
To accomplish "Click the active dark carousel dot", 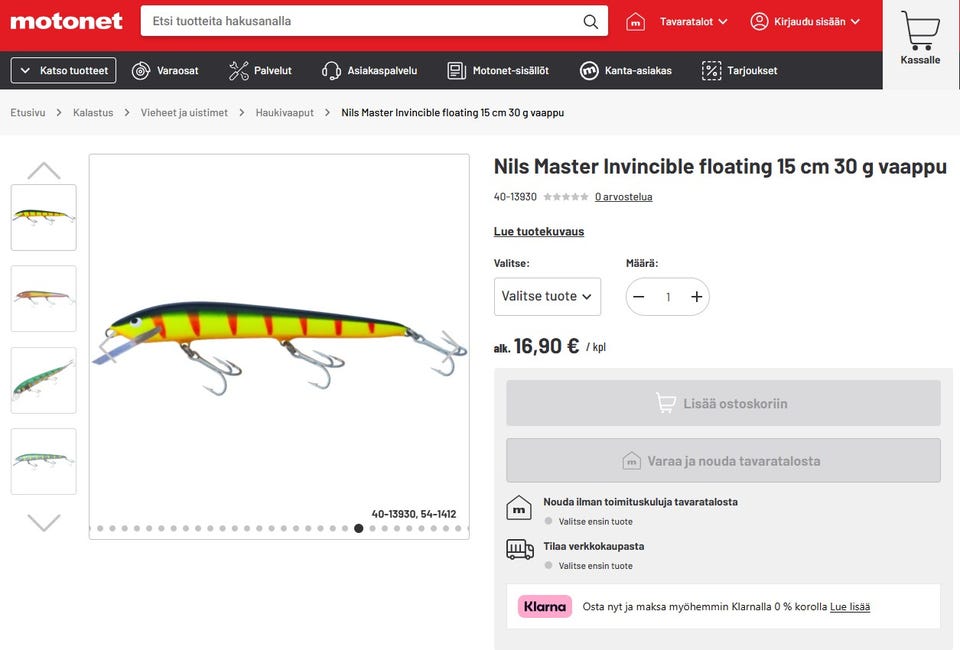I will click(x=359, y=528).
